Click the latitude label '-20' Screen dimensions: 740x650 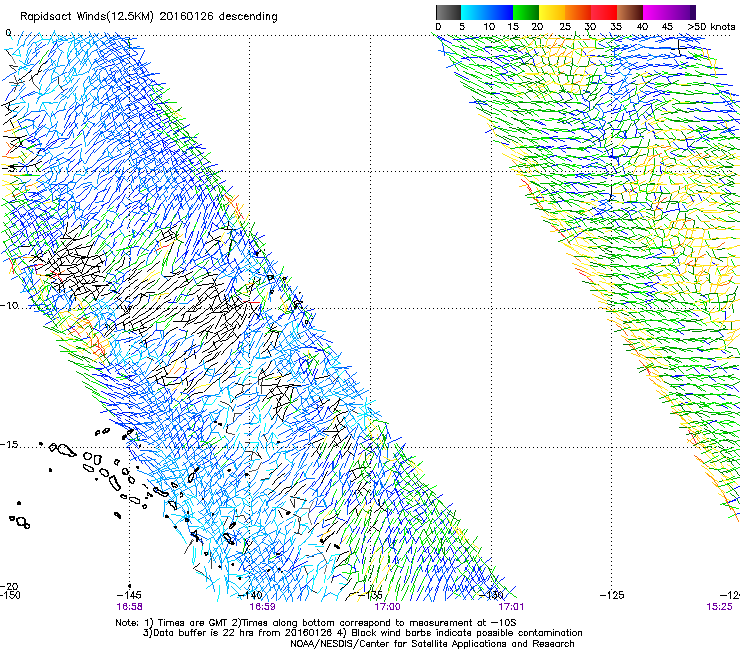[x=9, y=586]
